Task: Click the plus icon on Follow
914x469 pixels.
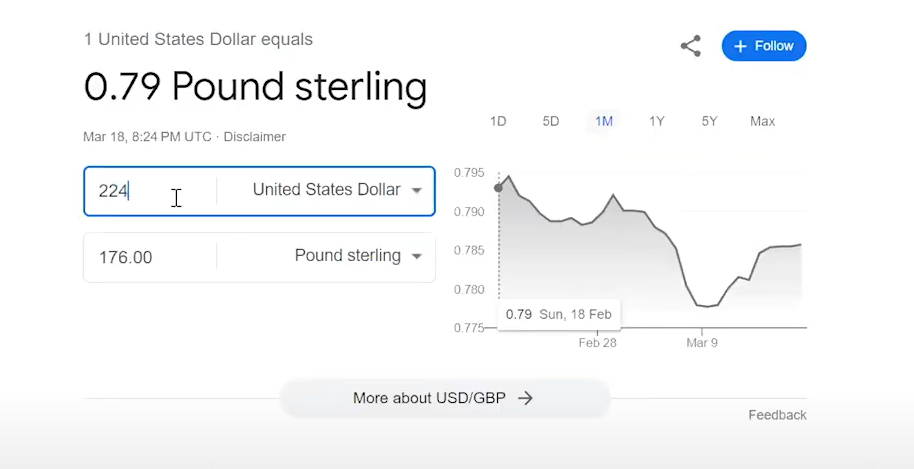Action: [740, 46]
